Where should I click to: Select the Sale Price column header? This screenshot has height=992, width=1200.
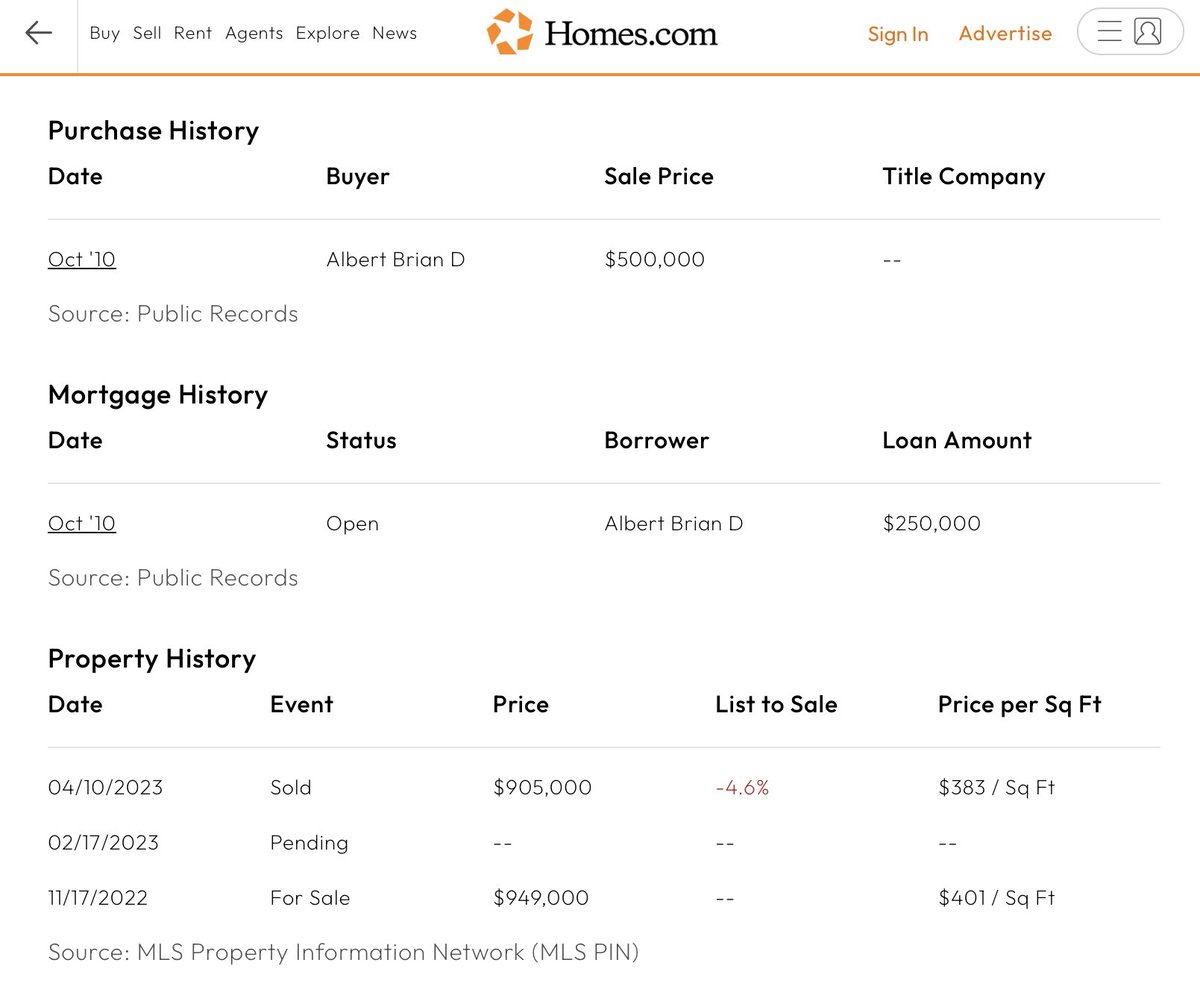(659, 177)
